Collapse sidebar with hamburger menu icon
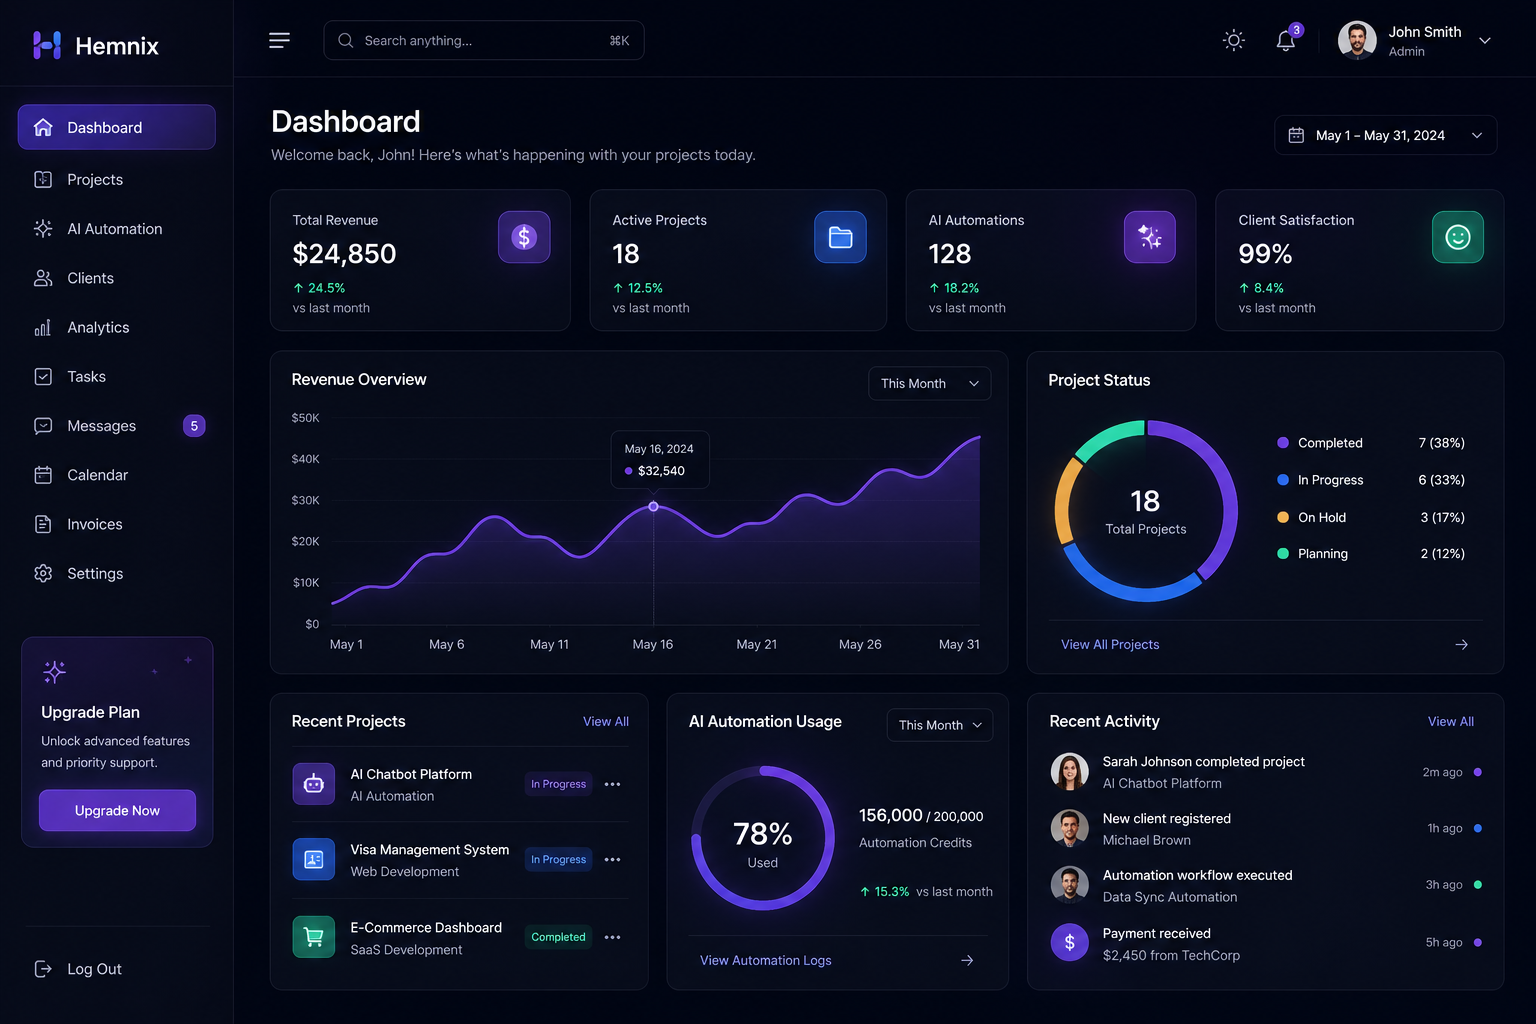Screen dimensions: 1536x1024 pos(279,40)
